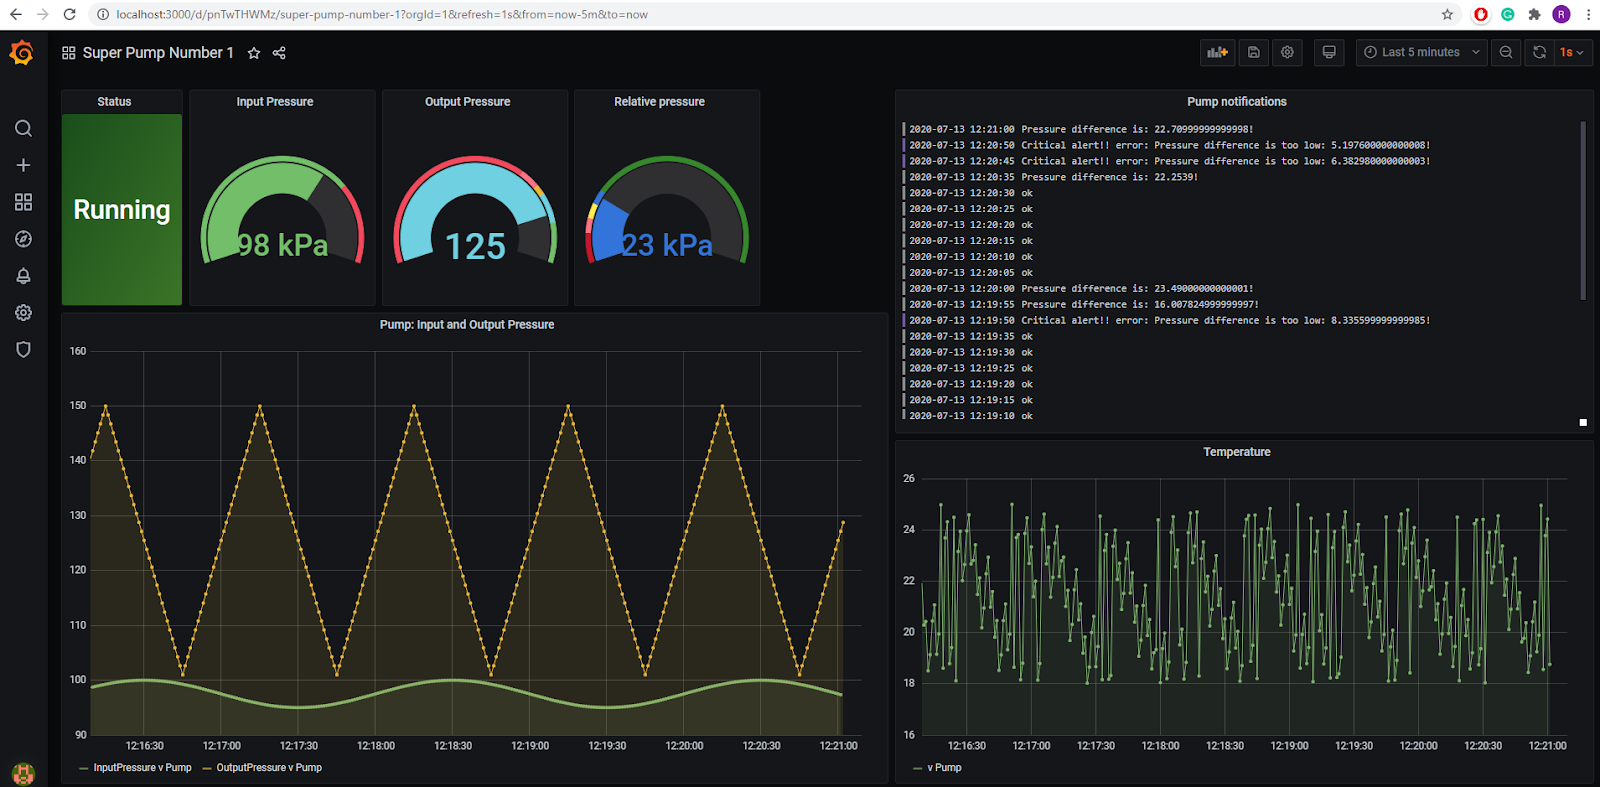
Task: Open Server Admin shield icon
Action: (23, 349)
